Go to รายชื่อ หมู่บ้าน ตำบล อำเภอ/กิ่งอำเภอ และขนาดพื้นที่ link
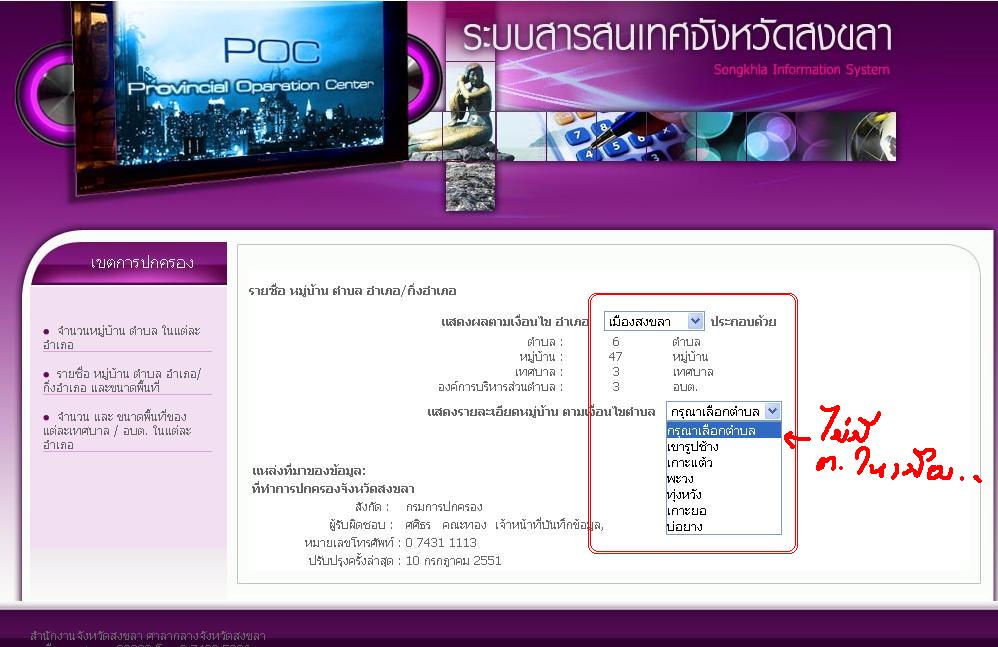998x647 pixels. [122, 380]
